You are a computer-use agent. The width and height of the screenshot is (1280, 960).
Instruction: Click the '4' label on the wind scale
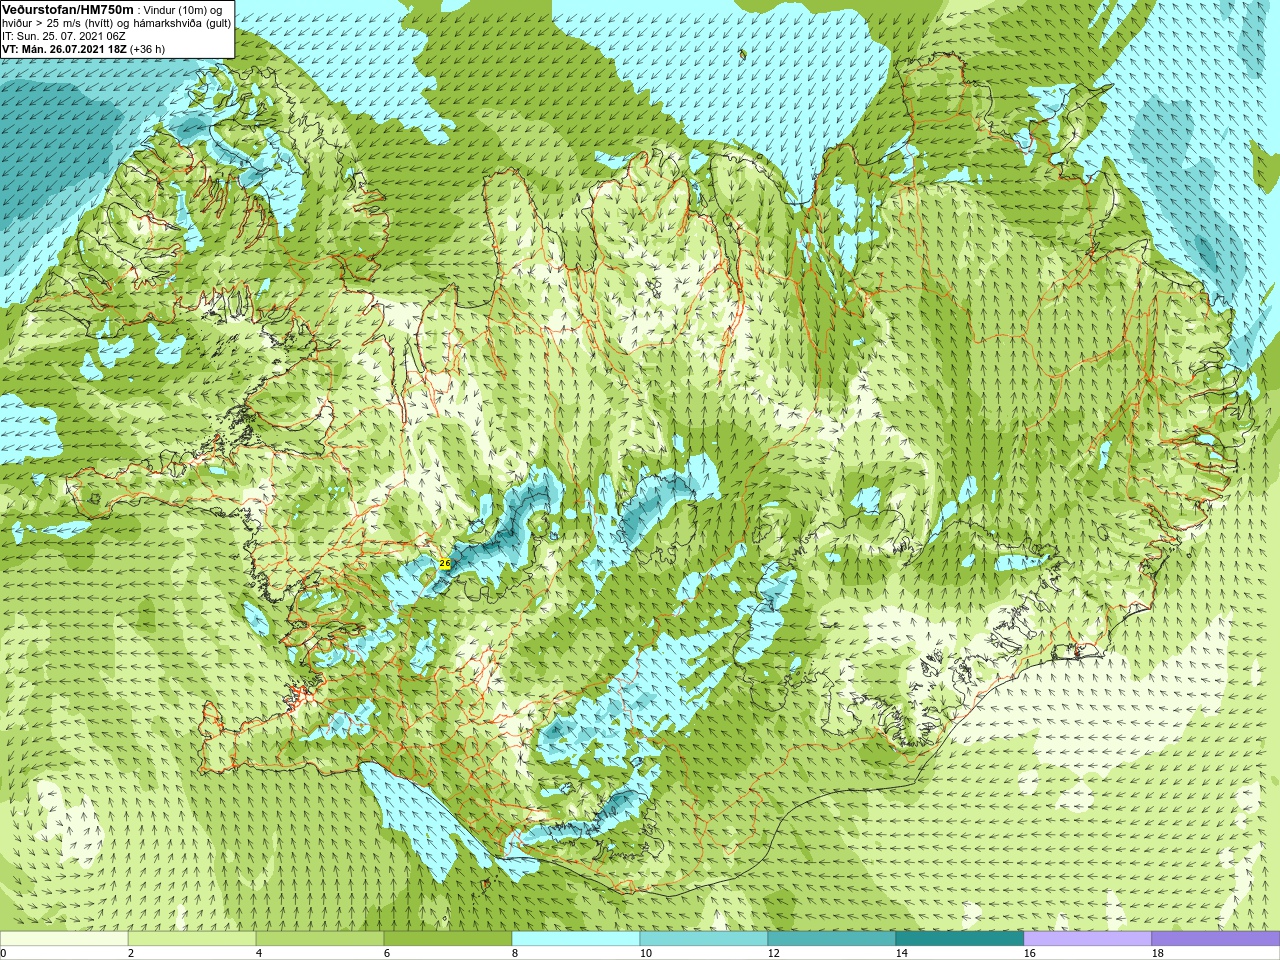[x=259, y=953]
